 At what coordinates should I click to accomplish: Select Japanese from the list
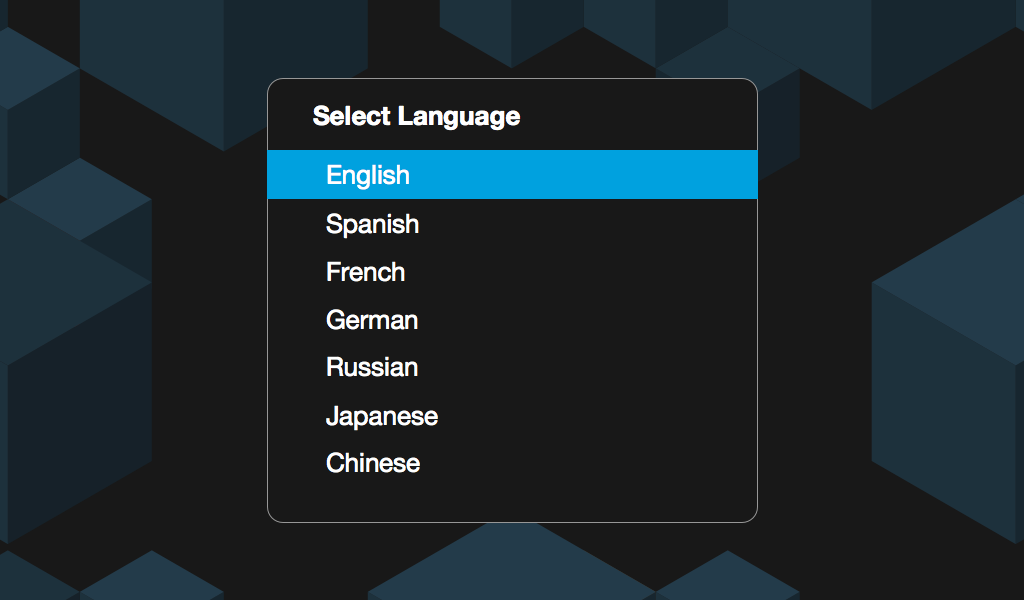pyautogui.click(x=512, y=416)
